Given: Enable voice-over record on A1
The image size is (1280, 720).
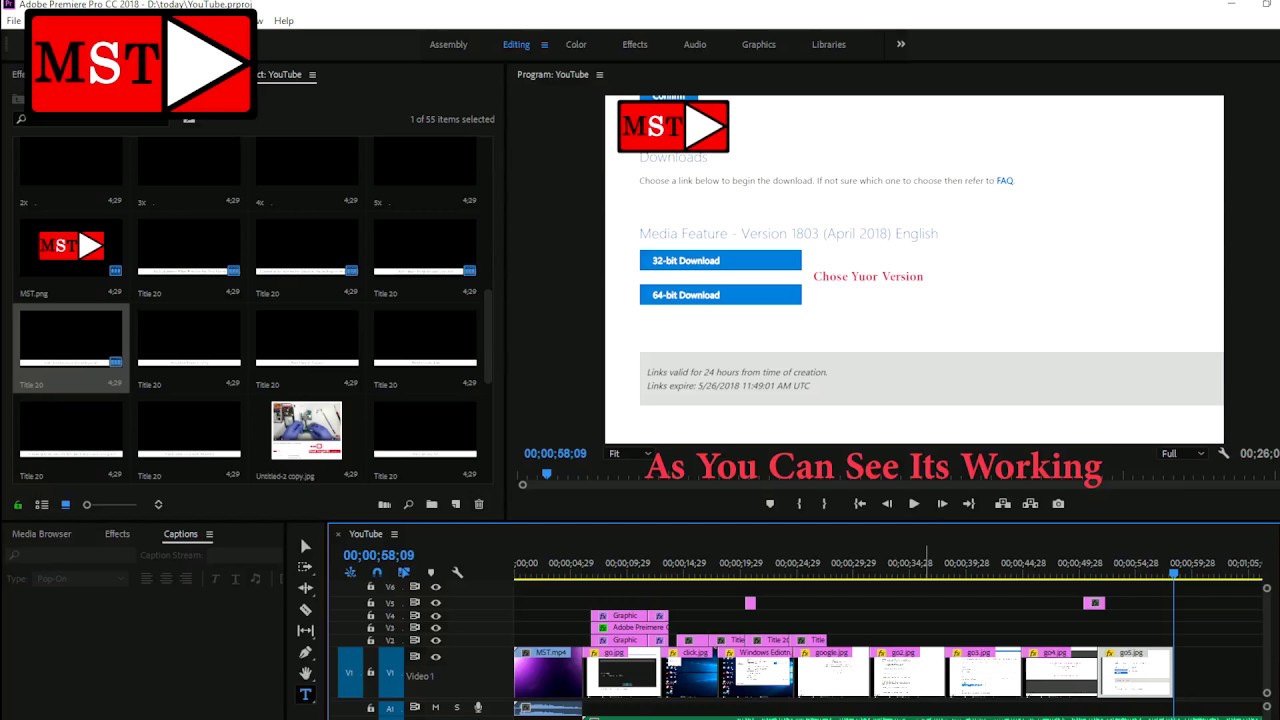Looking at the screenshot, I should coord(478,708).
